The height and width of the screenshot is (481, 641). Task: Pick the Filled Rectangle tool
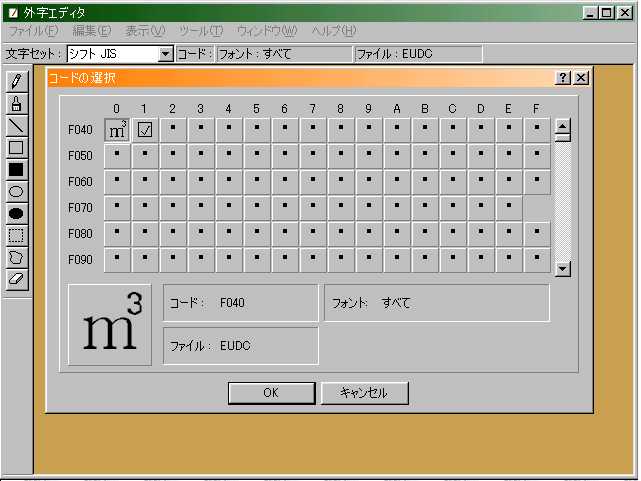pyautogui.click(x=16, y=169)
